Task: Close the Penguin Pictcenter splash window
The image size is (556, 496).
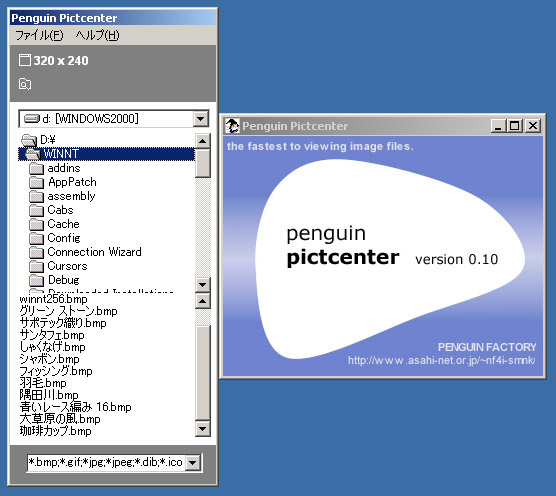Action: click(533, 126)
